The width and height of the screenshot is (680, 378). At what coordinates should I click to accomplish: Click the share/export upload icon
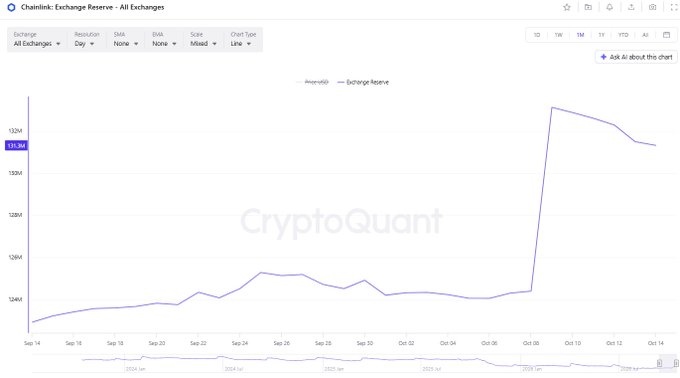tap(631, 7)
